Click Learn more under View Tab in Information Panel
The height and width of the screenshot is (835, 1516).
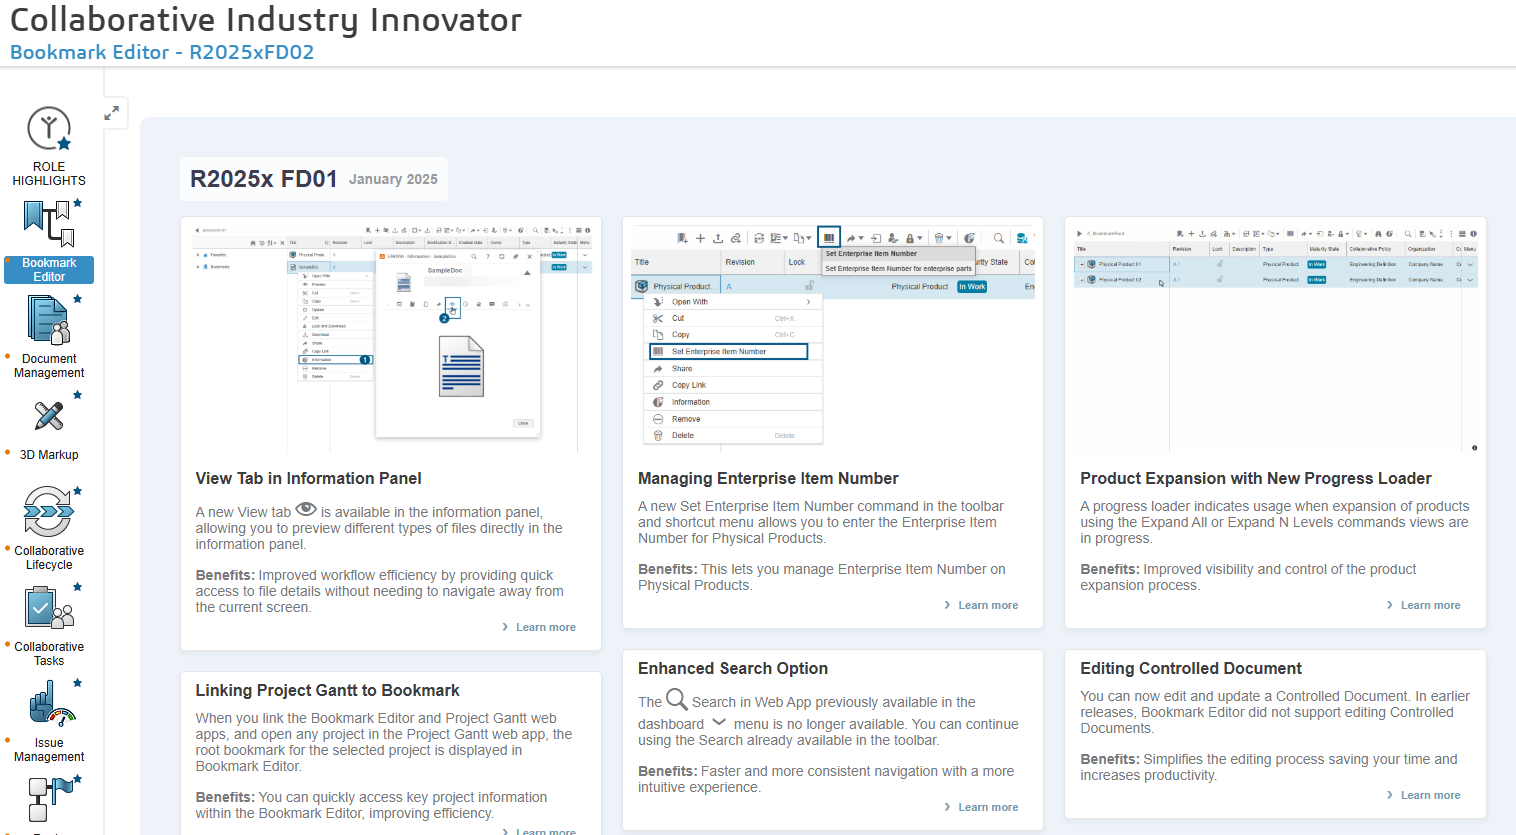pos(545,627)
